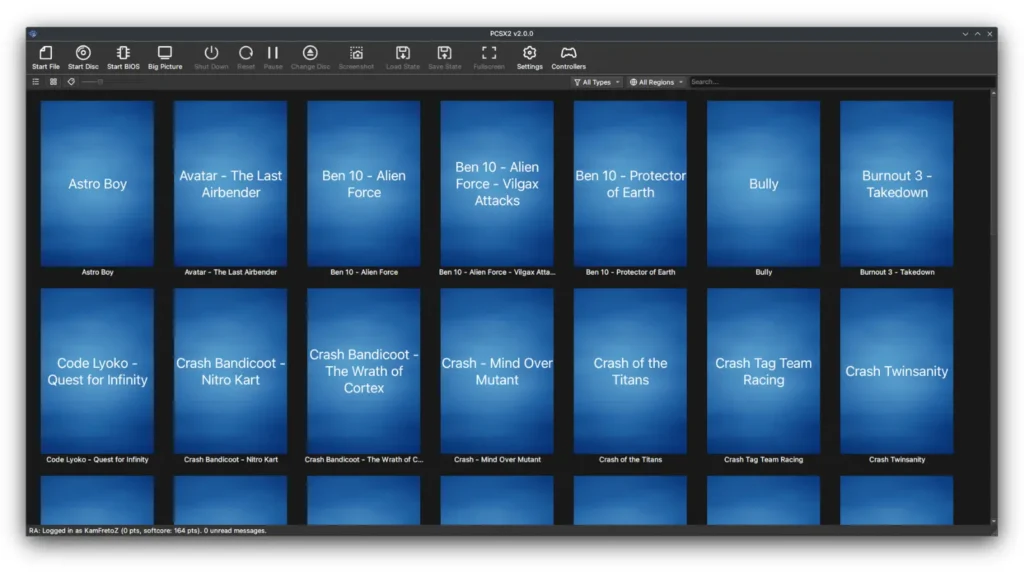Select Crash - Mind Over Mutant cover

[497, 371]
